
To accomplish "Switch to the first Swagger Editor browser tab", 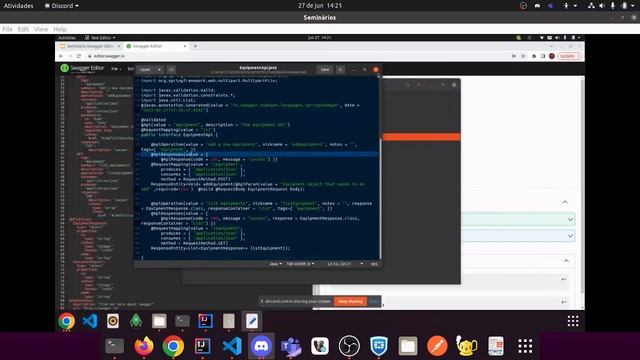I will 90,46.
